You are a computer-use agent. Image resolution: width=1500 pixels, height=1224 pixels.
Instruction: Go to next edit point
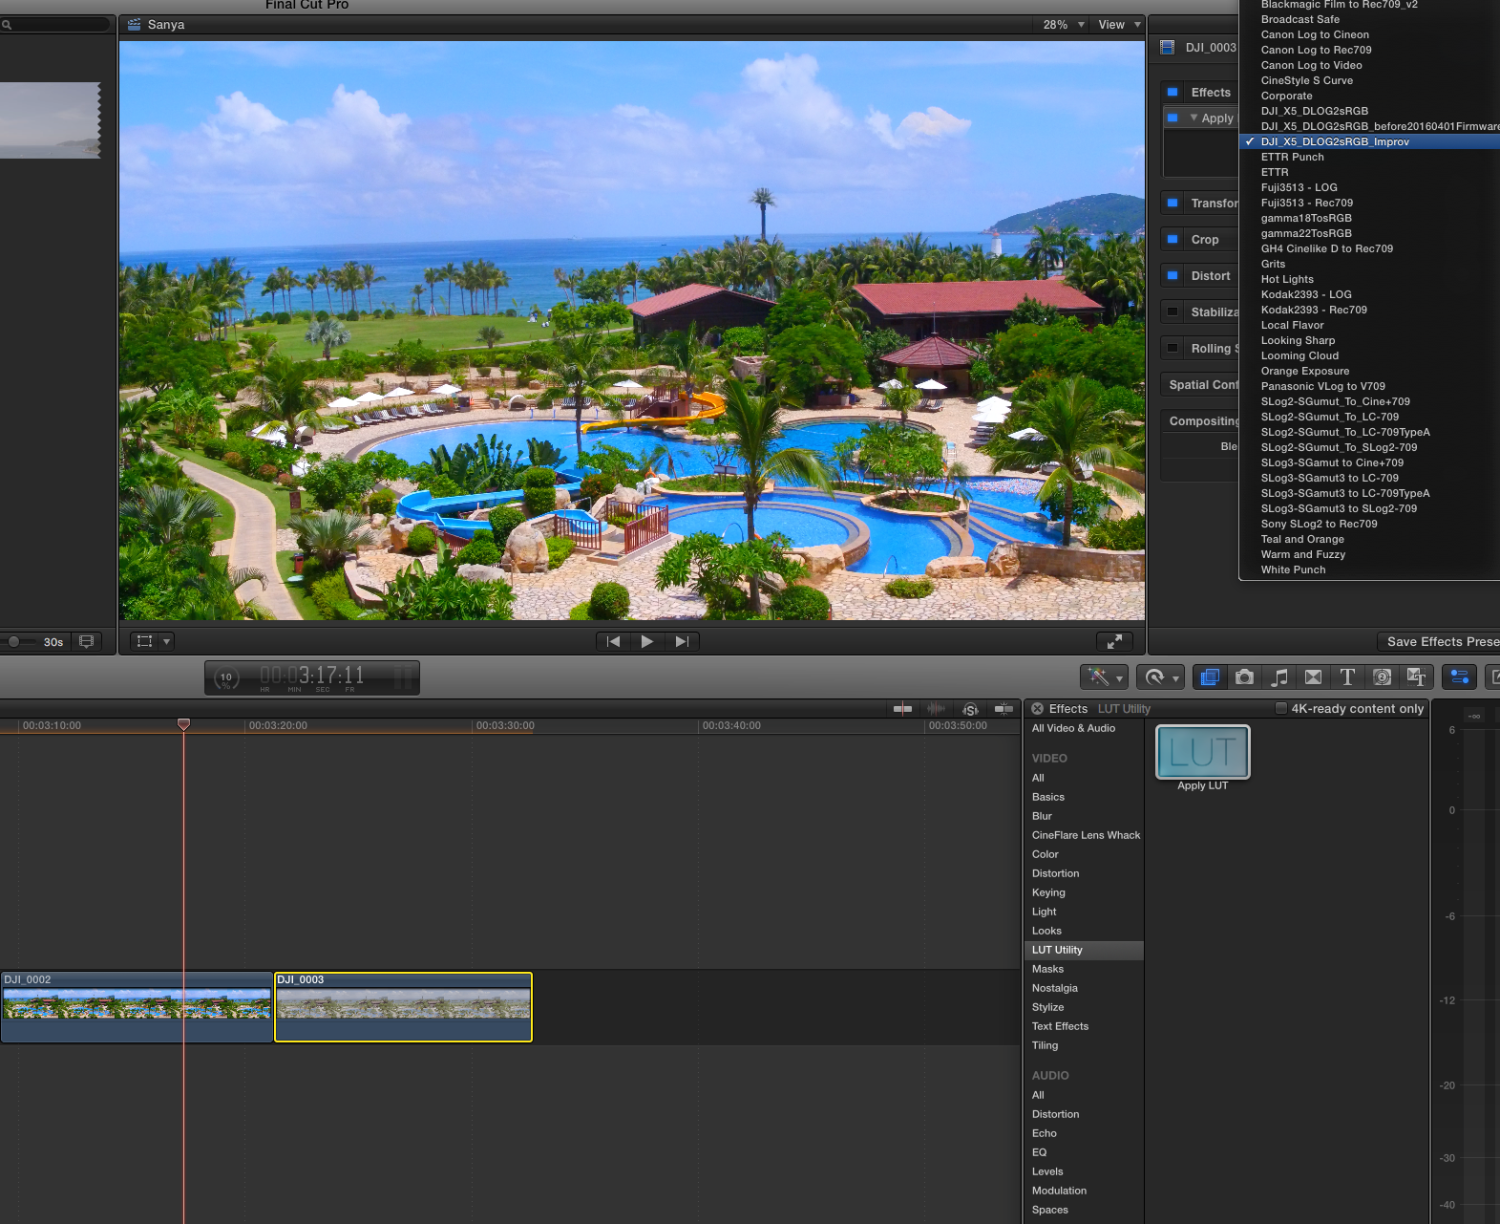pyautogui.click(x=682, y=641)
